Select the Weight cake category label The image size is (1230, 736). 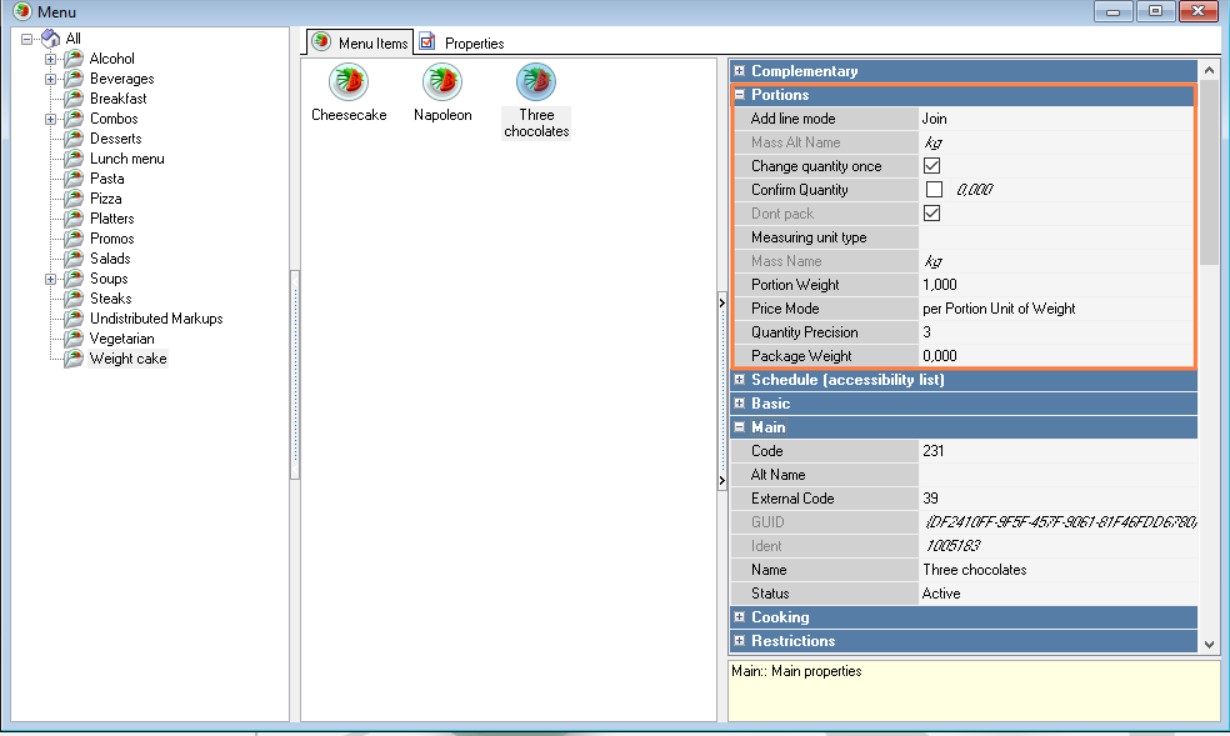pos(128,359)
